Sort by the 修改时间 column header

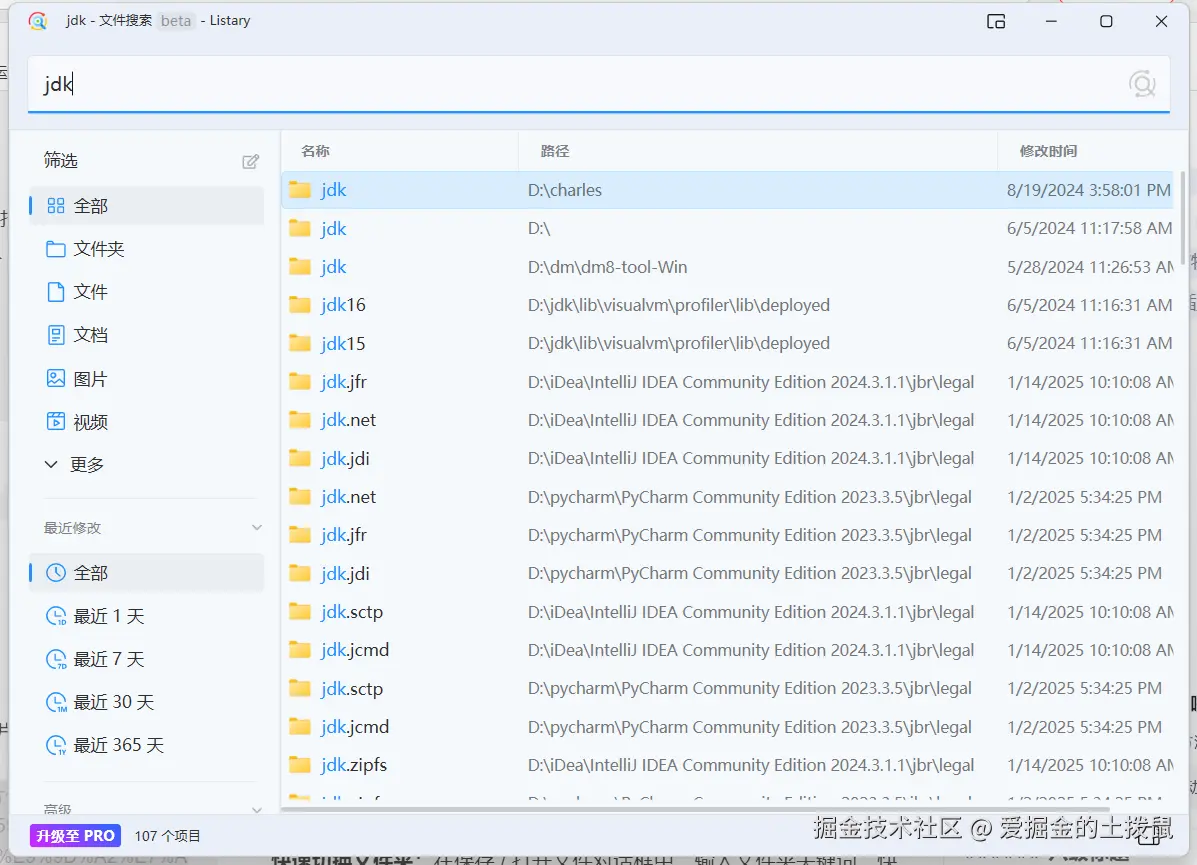(1048, 151)
